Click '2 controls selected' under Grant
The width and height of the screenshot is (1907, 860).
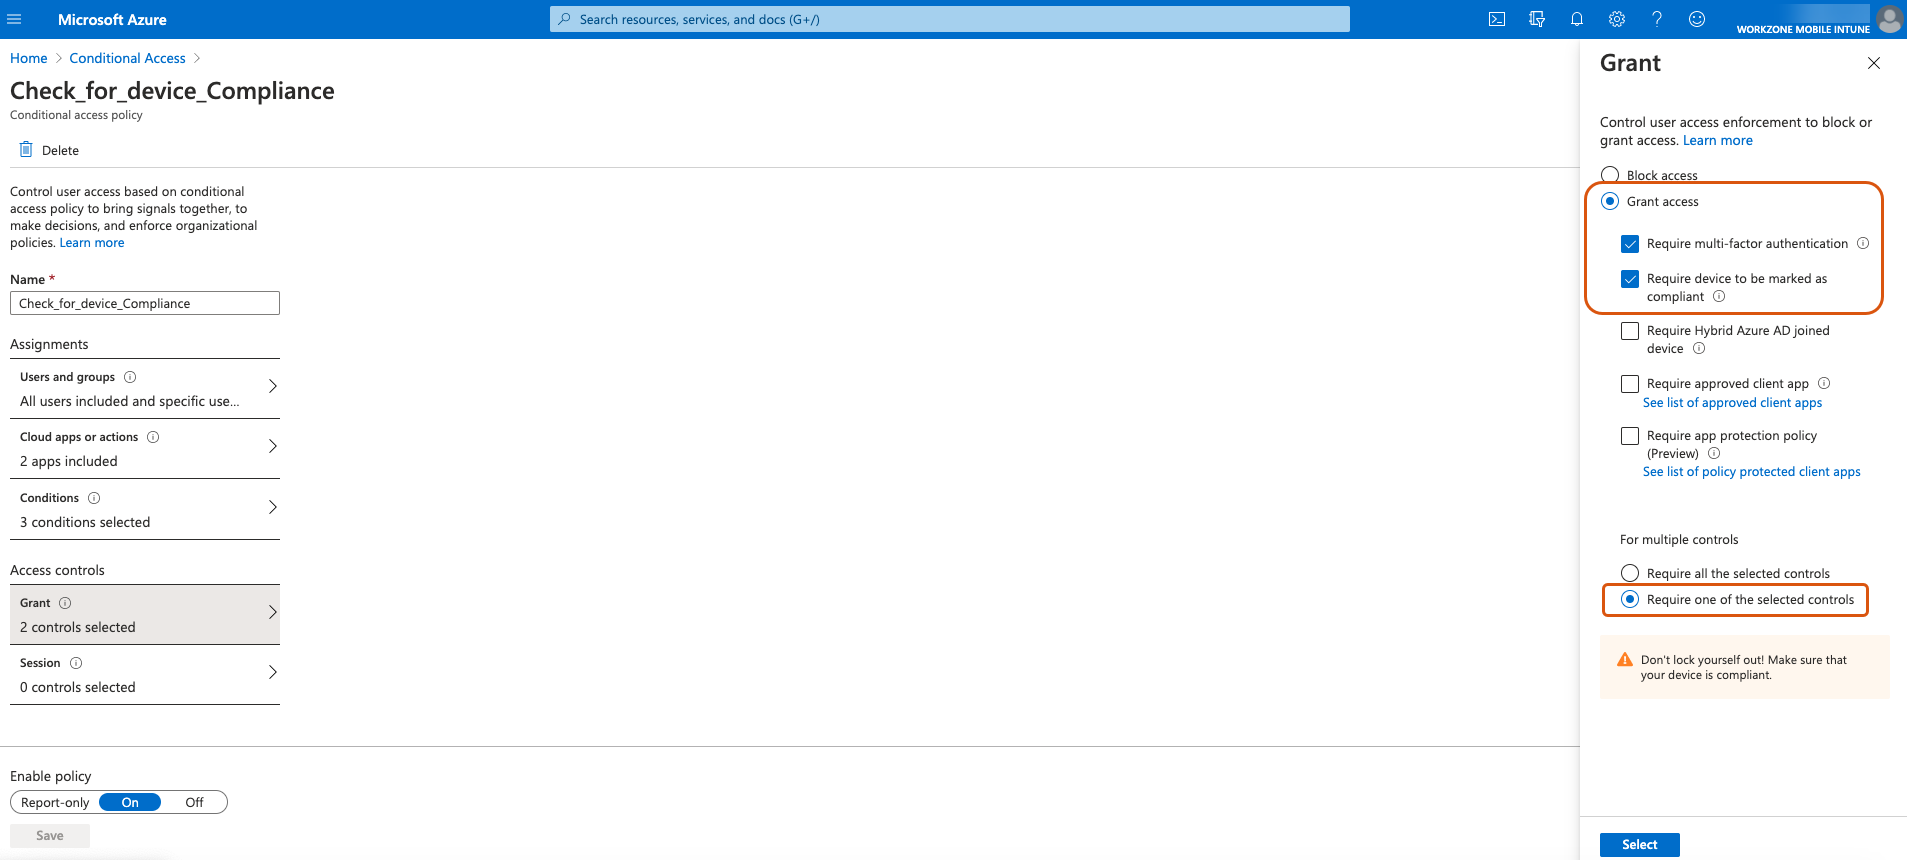pyautogui.click(x=78, y=627)
